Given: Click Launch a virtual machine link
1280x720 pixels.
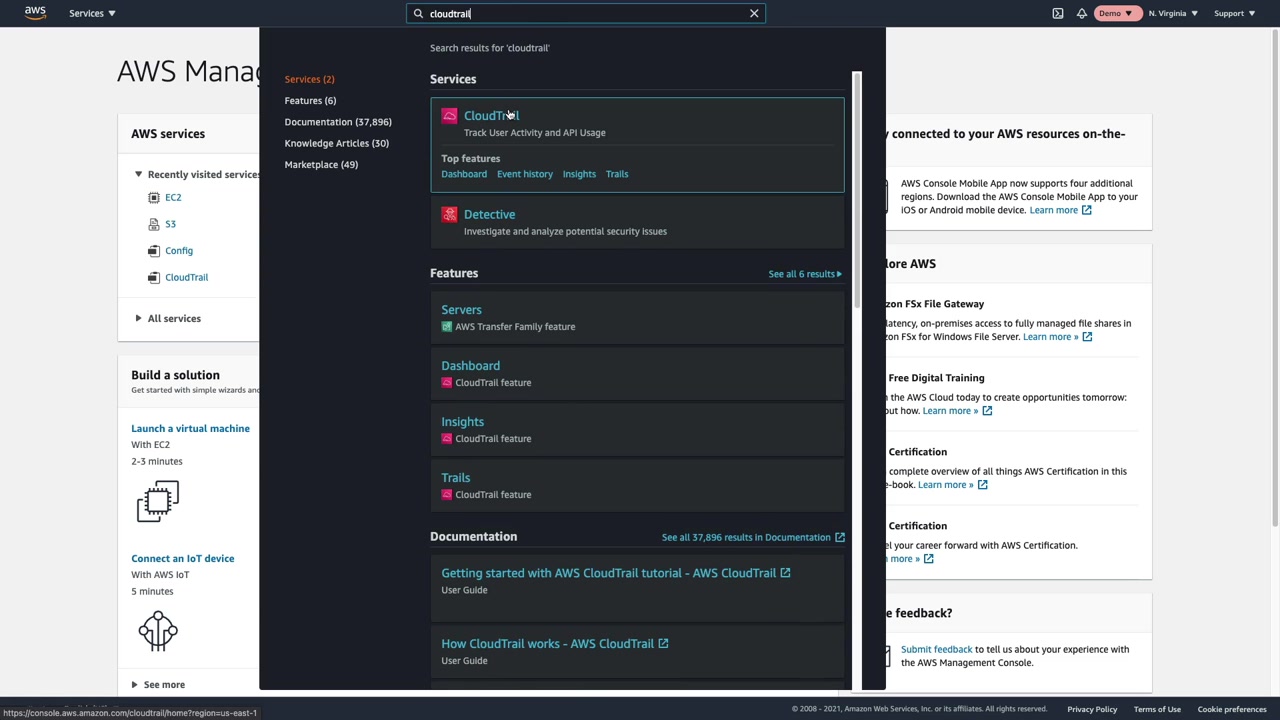Looking at the screenshot, I should [x=190, y=429].
